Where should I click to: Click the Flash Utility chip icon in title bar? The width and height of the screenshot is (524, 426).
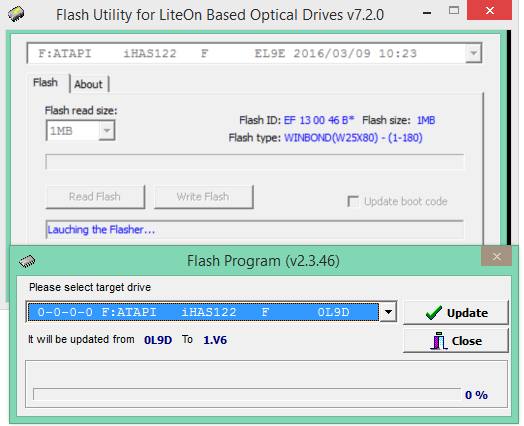16,14
